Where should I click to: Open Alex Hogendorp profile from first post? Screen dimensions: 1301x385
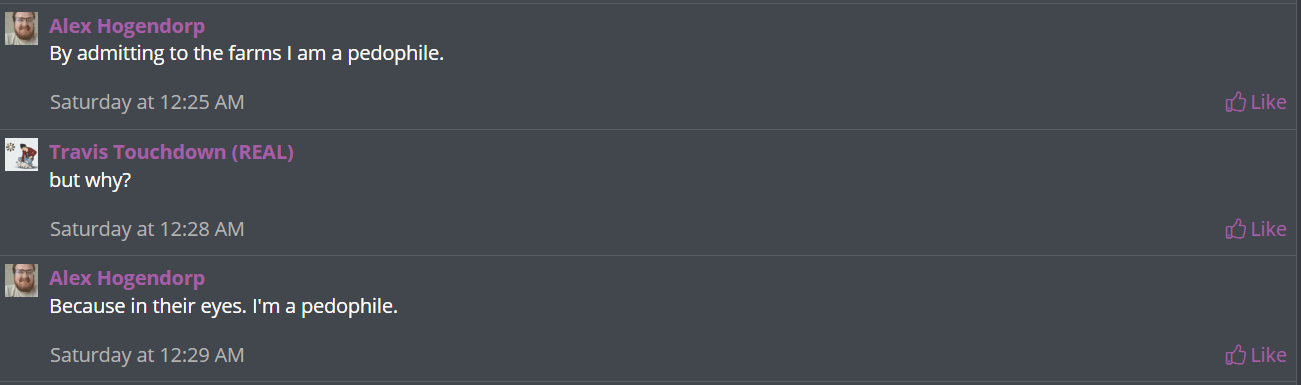pos(127,26)
